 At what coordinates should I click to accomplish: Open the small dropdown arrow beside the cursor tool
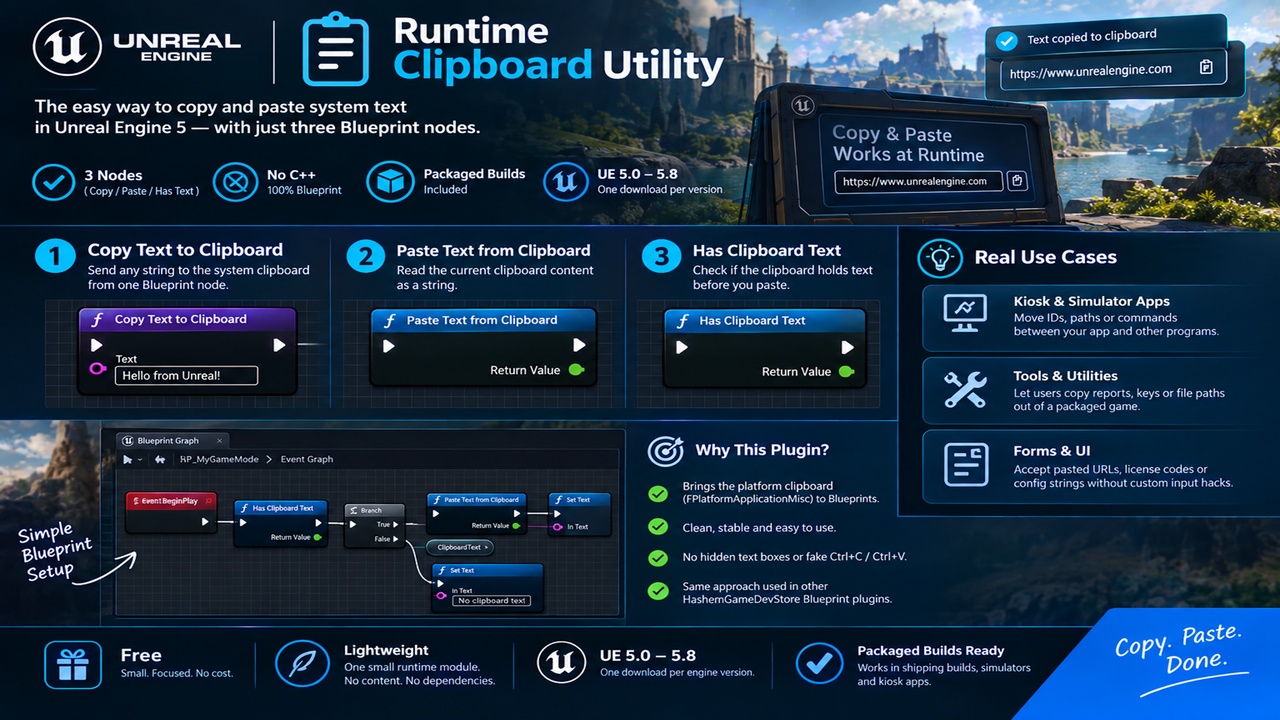(x=140, y=460)
